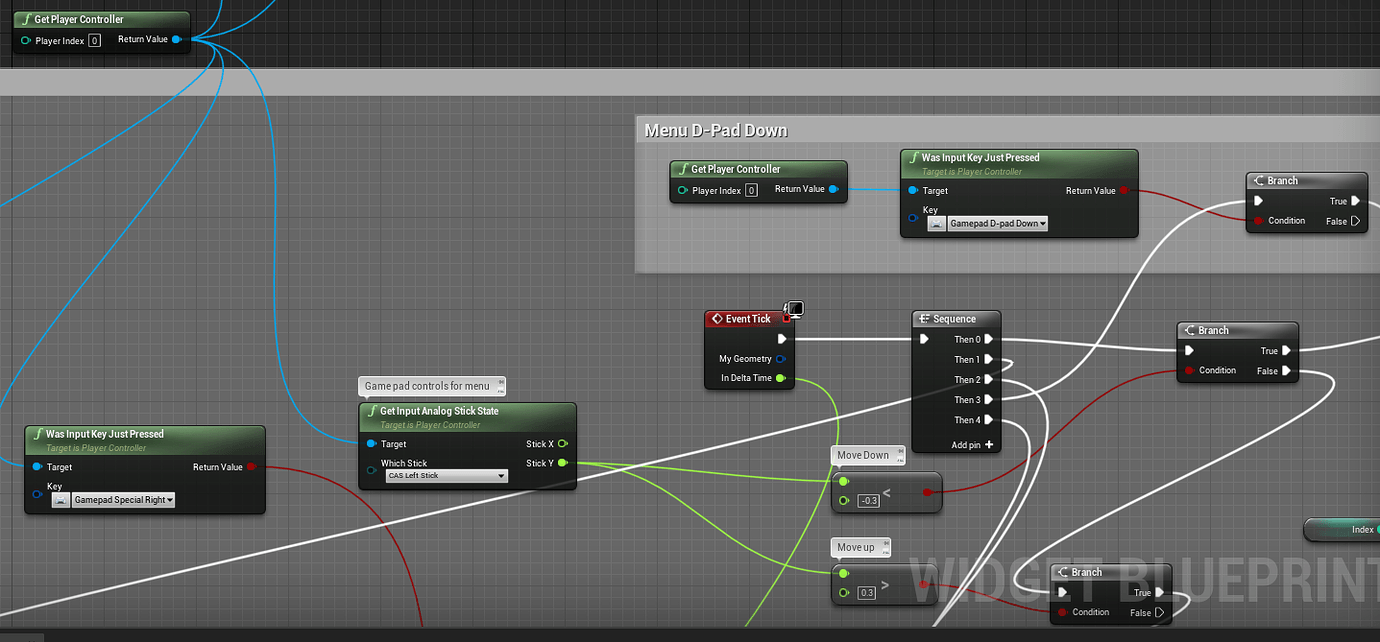Open the Gamepad Special Right key dropdown
Viewport: 1380px width, 642px height.
click(x=123, y=500)
